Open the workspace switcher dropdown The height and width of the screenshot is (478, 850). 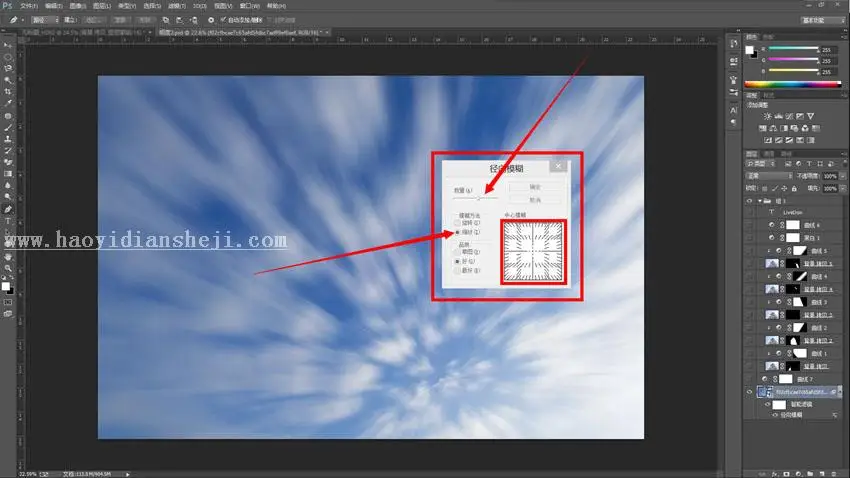point(823,20)
